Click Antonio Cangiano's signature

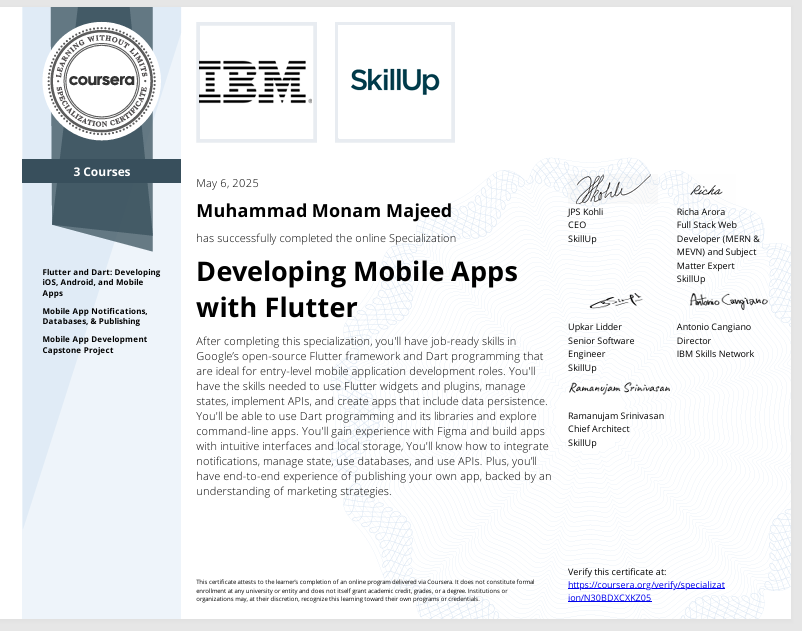729,301
